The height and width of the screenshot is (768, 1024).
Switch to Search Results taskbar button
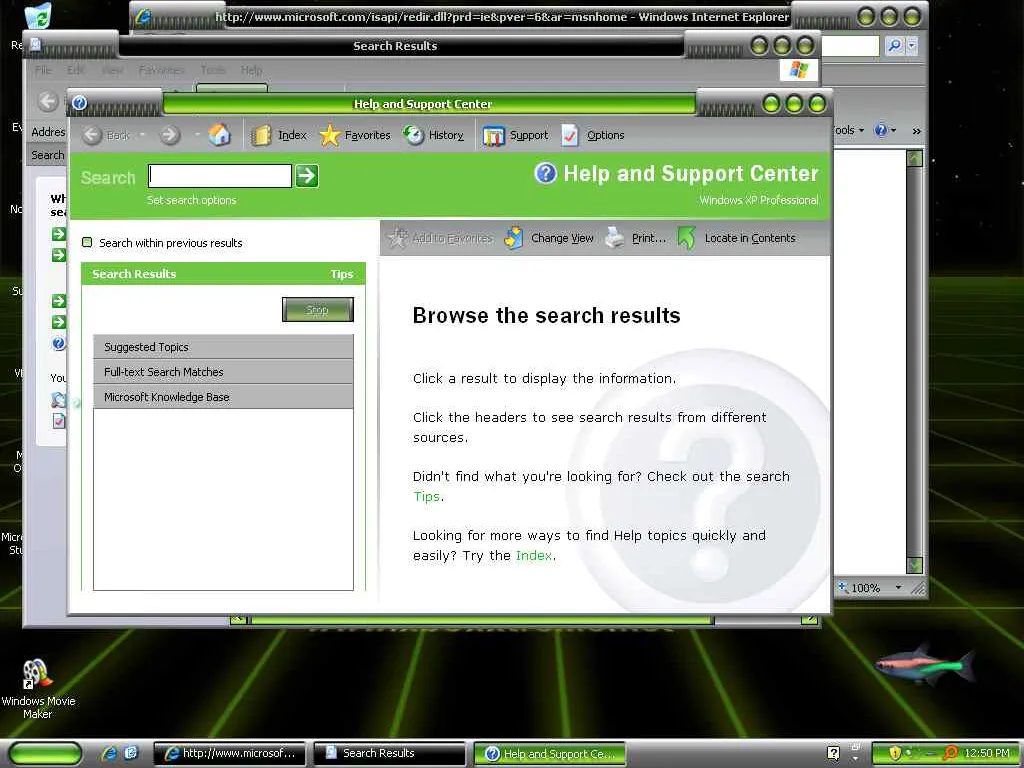pyautogui.click(x=389, y=753)
